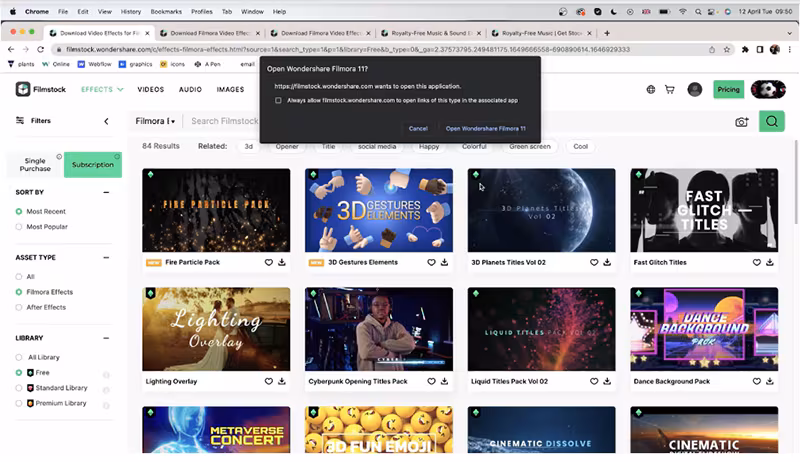Favorite Dance Background Pack heart icon
This screenshot has height=462, width=800.
point(757,381)
